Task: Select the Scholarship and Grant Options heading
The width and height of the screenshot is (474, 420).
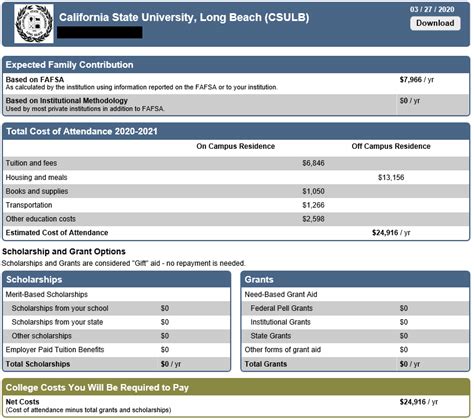Action: click(64, 252)
